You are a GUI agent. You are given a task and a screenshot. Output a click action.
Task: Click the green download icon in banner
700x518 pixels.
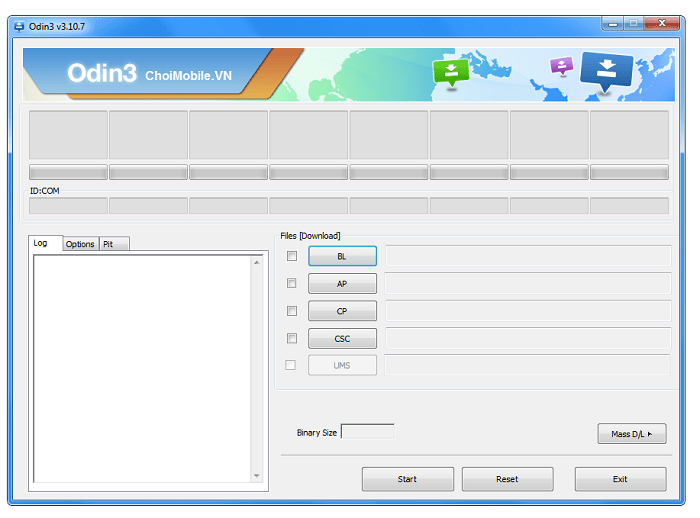point(450,72)
